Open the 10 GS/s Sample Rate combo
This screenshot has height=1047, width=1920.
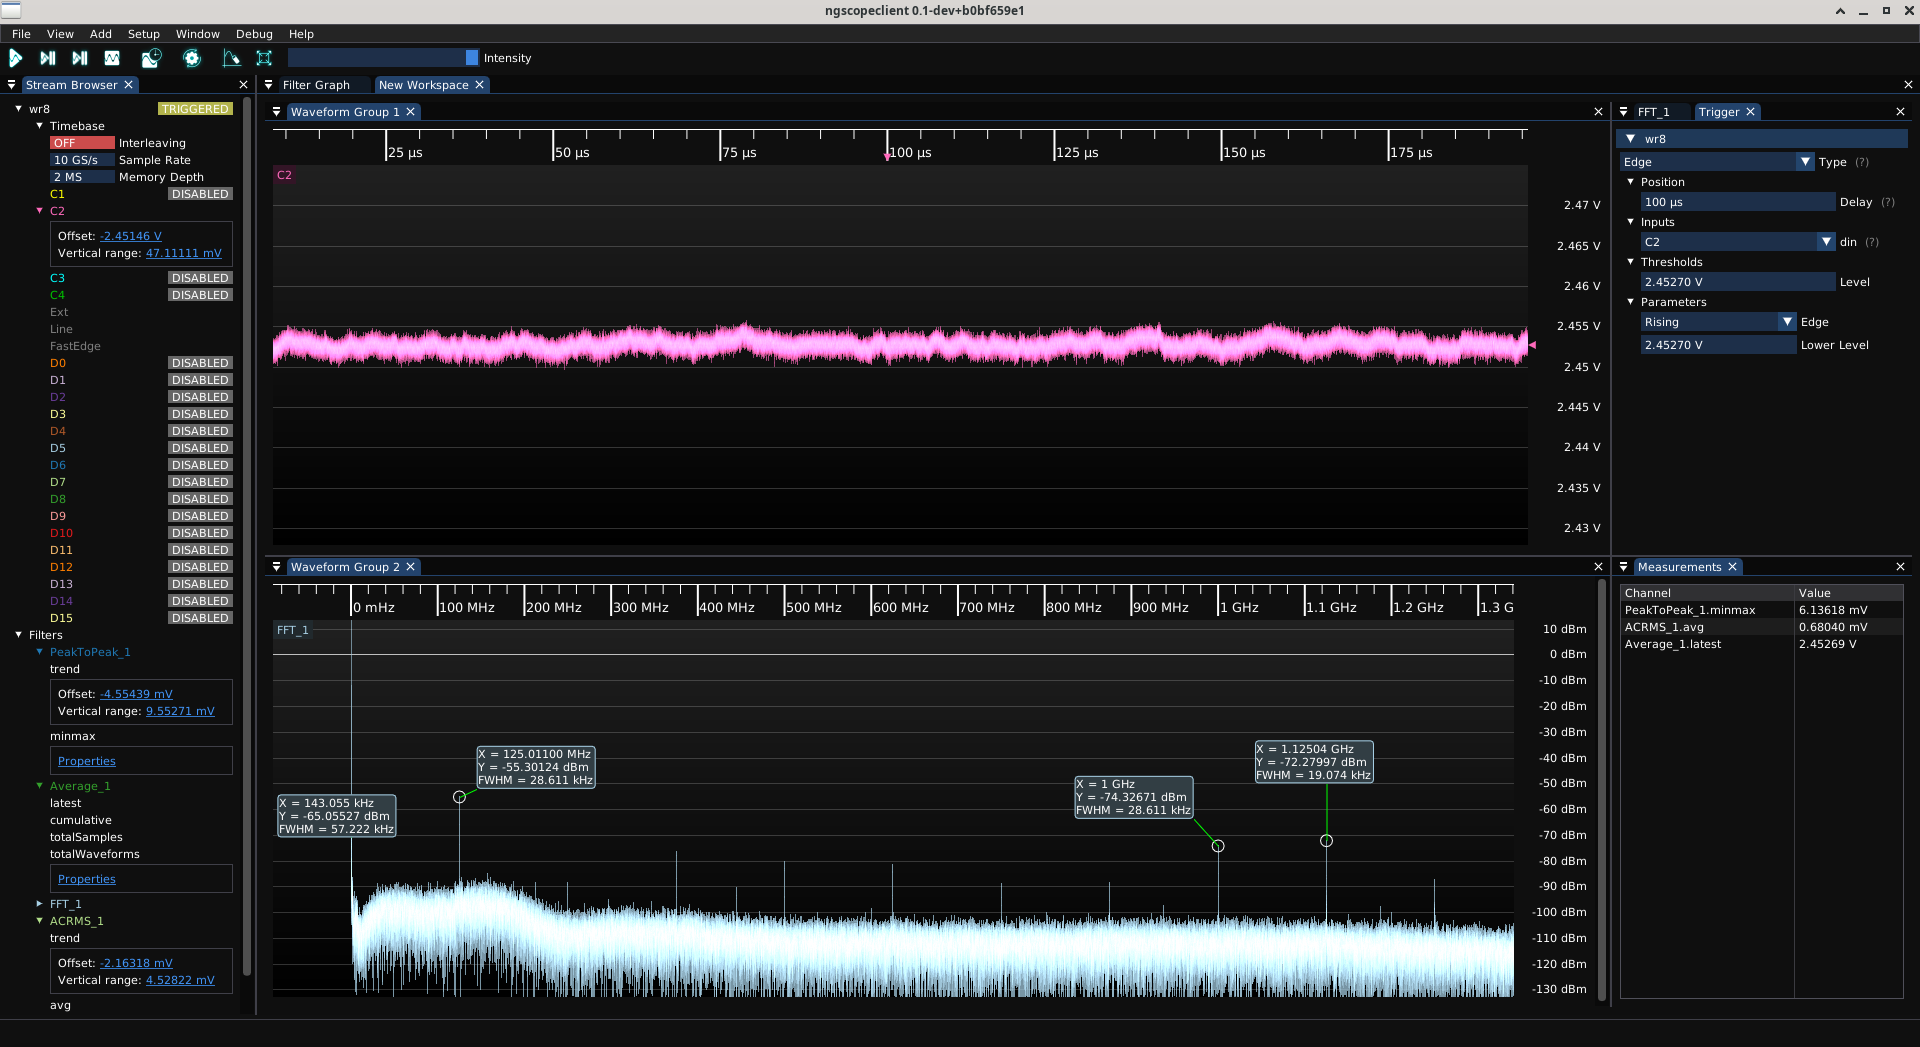tap(82, 160)
